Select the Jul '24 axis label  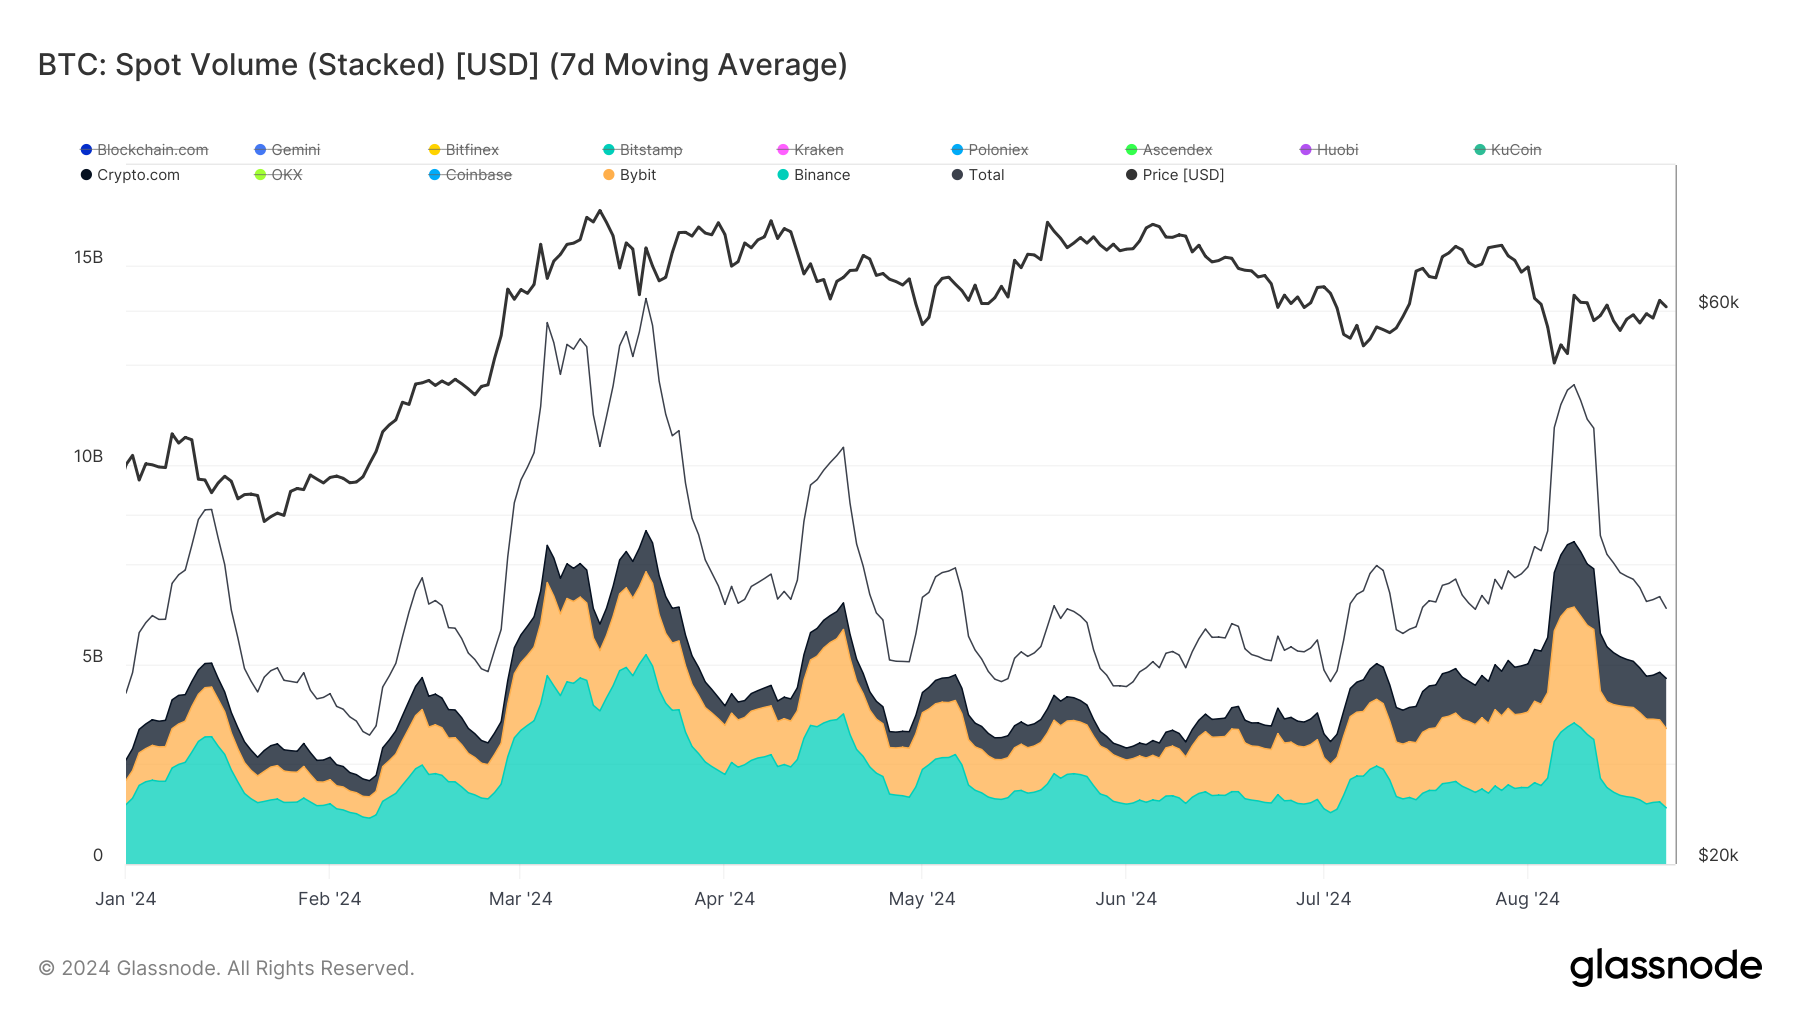point(1323,899)
